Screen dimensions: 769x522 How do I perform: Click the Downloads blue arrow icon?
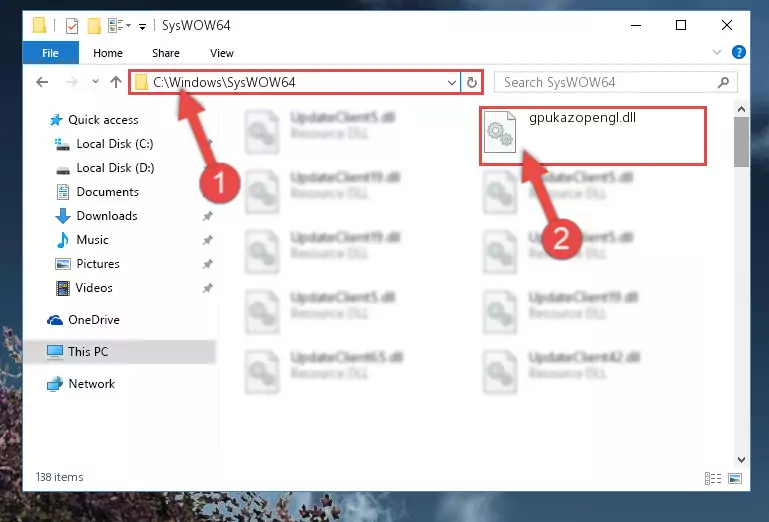63,216
